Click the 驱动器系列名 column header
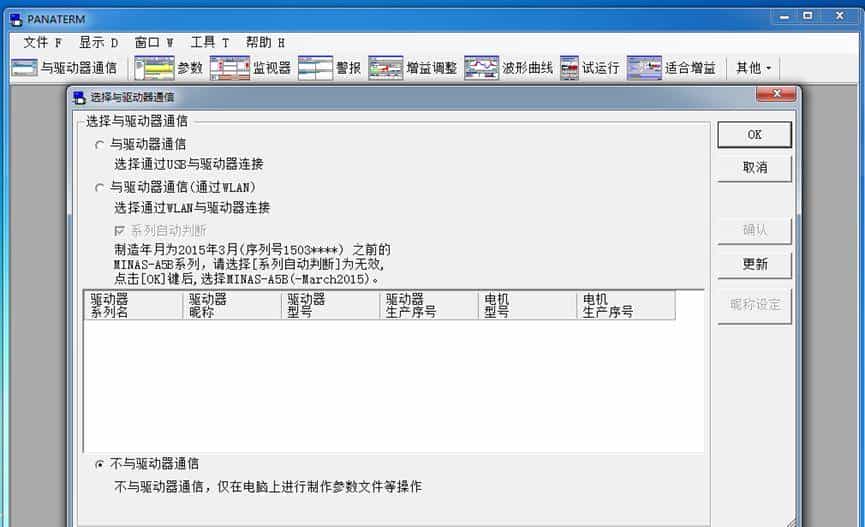This screenshot has height=527, width=865. coord(133,305)
